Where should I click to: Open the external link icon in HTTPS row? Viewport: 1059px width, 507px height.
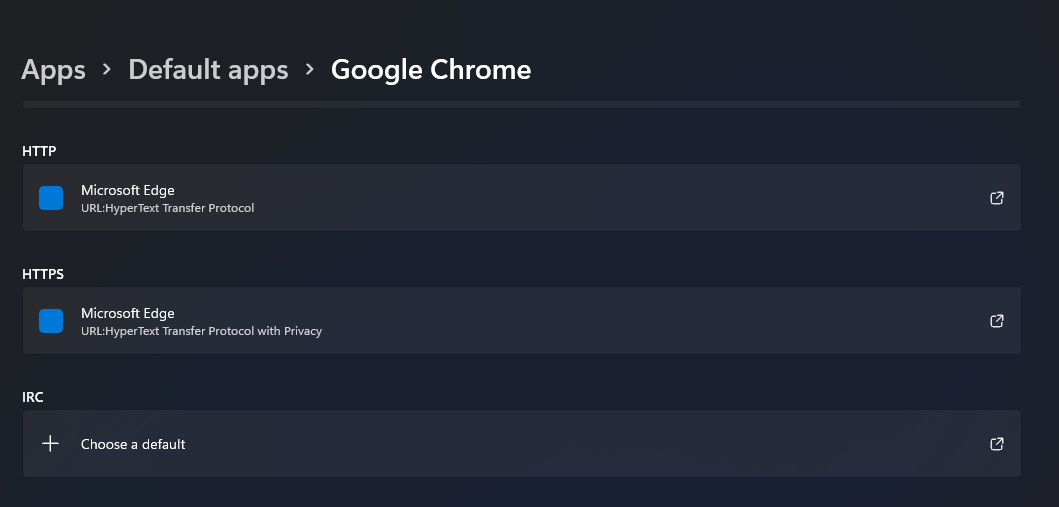click(996, 321)
